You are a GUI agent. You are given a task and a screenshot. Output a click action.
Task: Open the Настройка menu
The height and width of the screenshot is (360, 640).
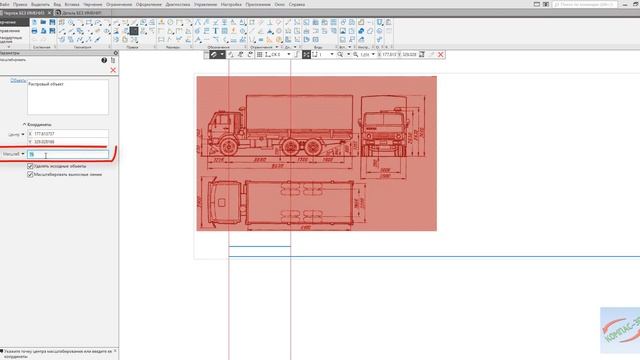pos(231,4)
